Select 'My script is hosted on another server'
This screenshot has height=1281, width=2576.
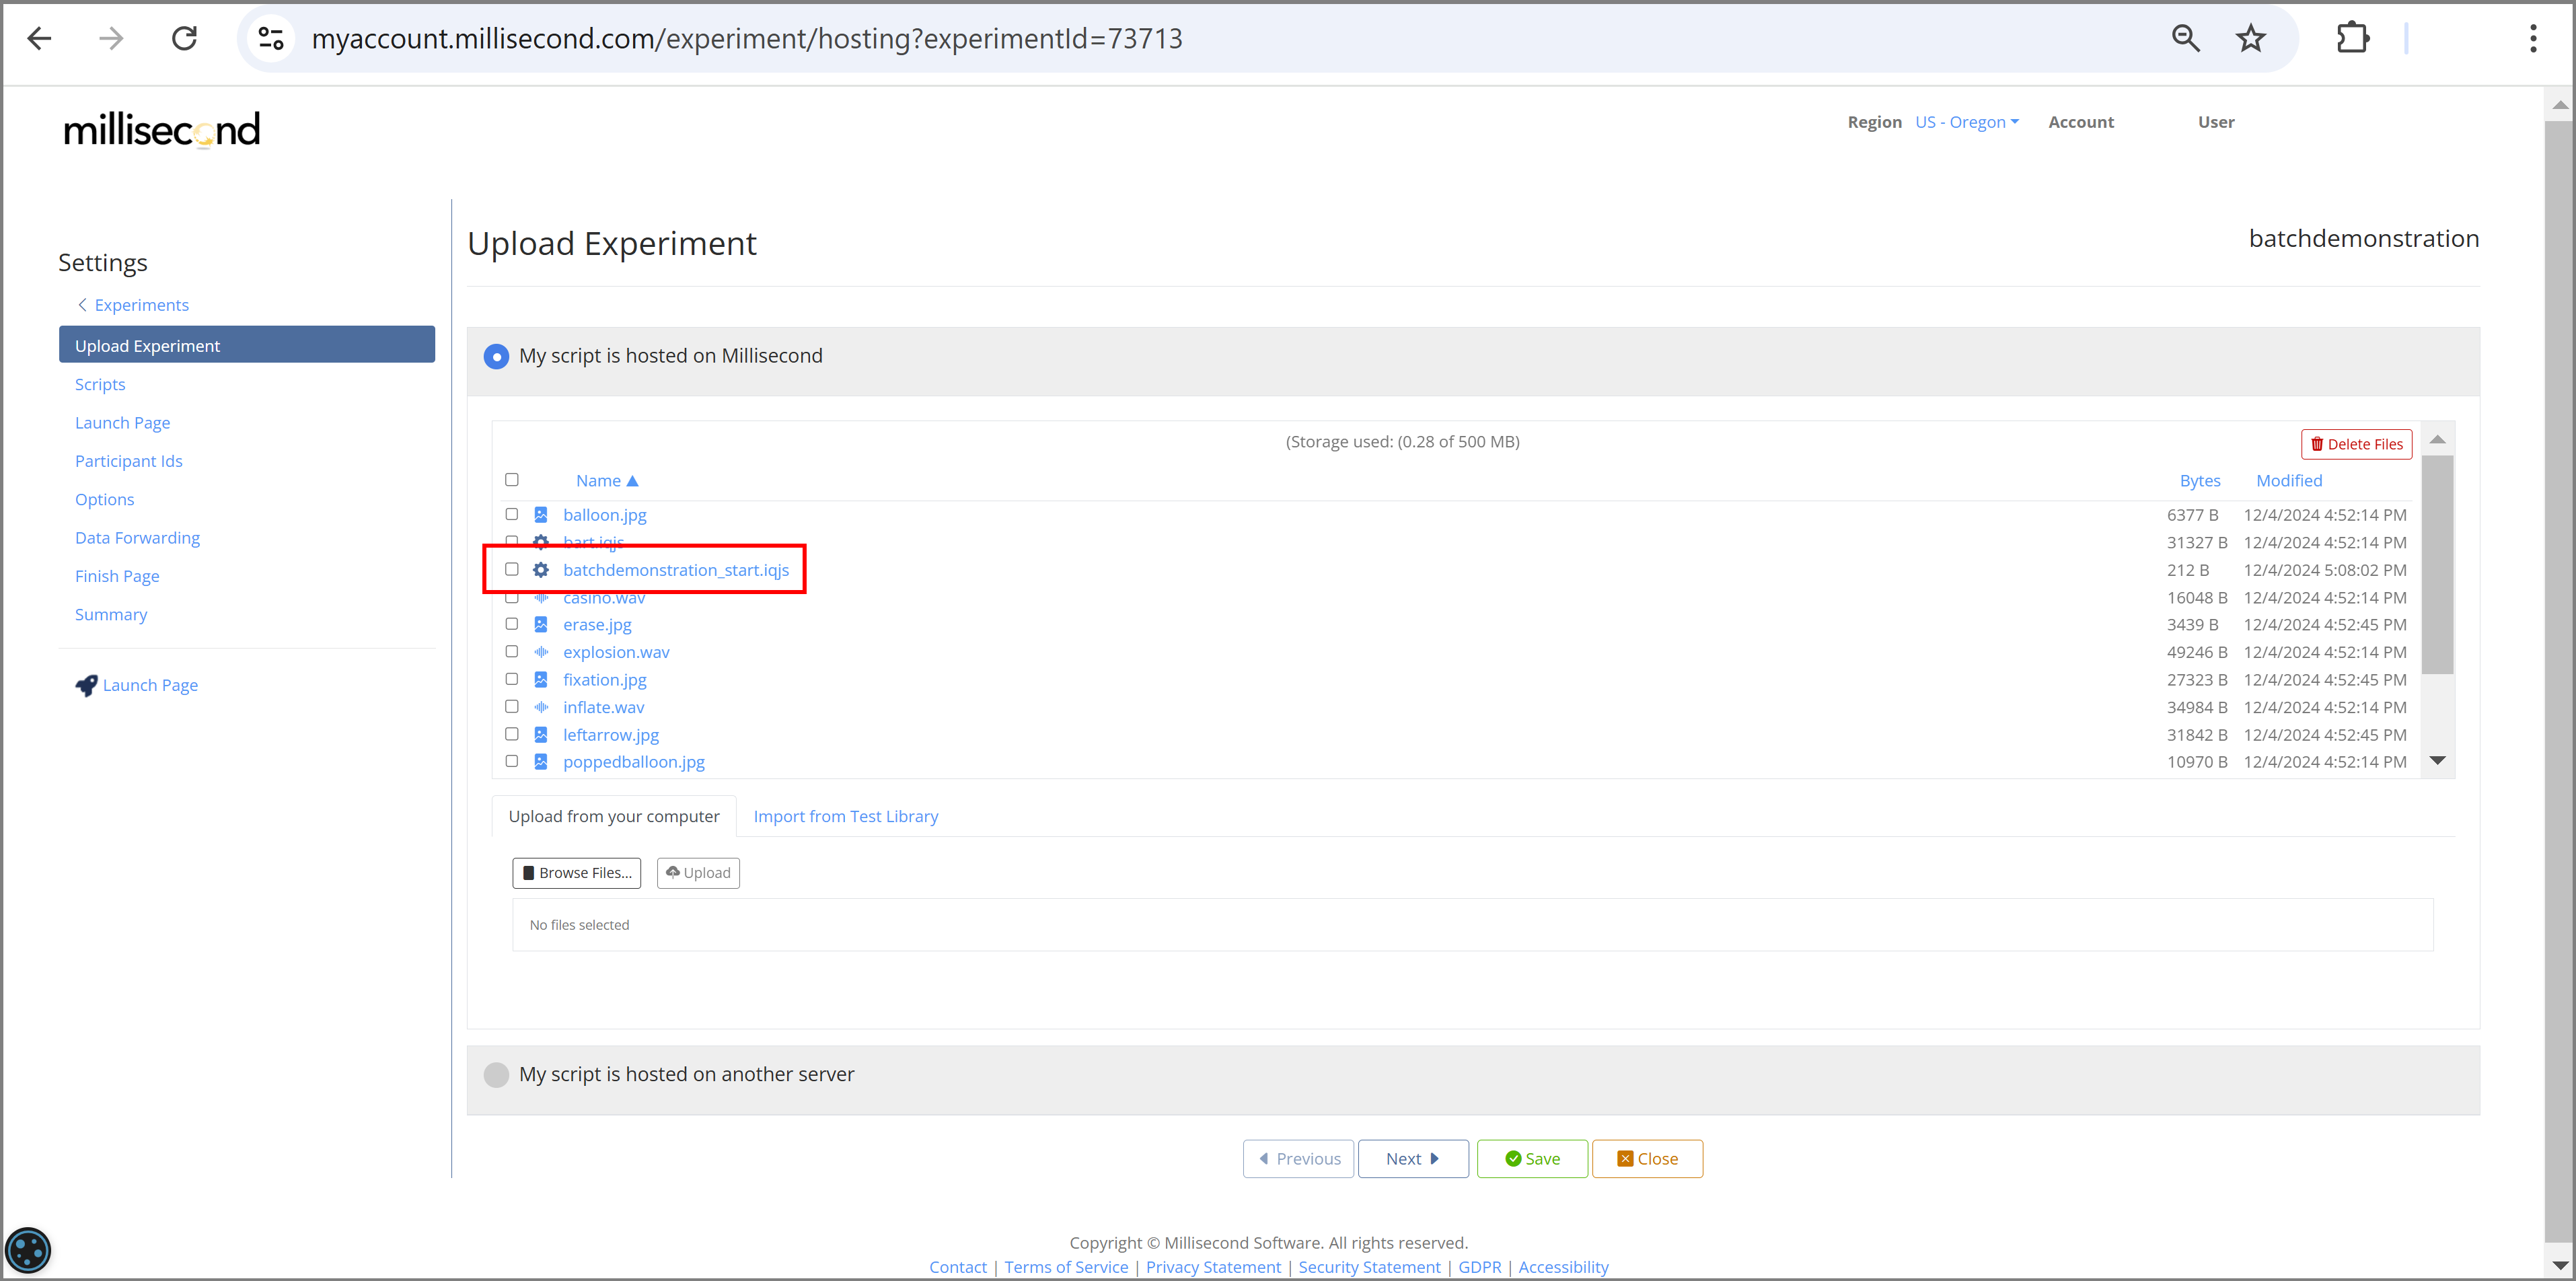point(496,1074)
